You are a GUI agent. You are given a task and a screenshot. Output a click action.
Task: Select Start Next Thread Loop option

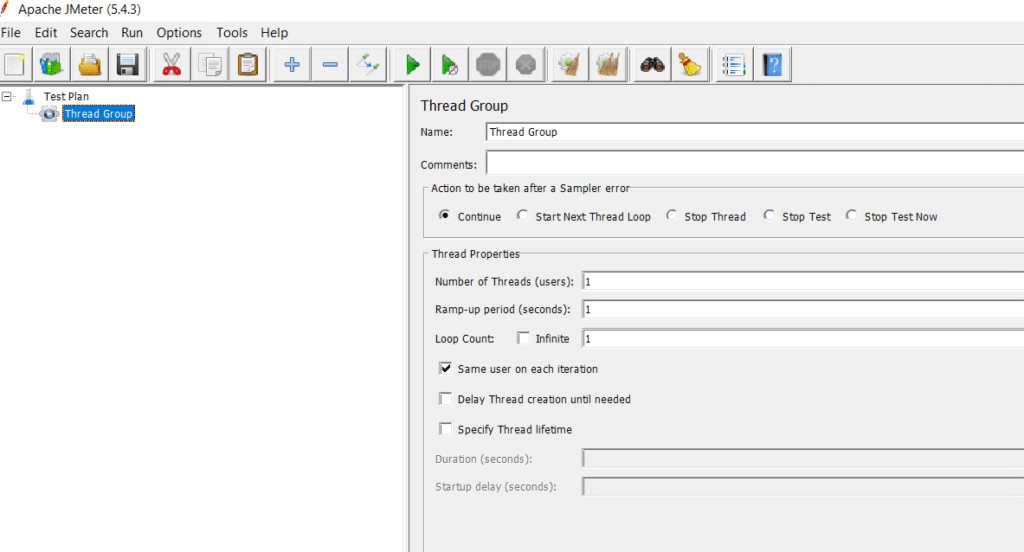coord(522,216)
